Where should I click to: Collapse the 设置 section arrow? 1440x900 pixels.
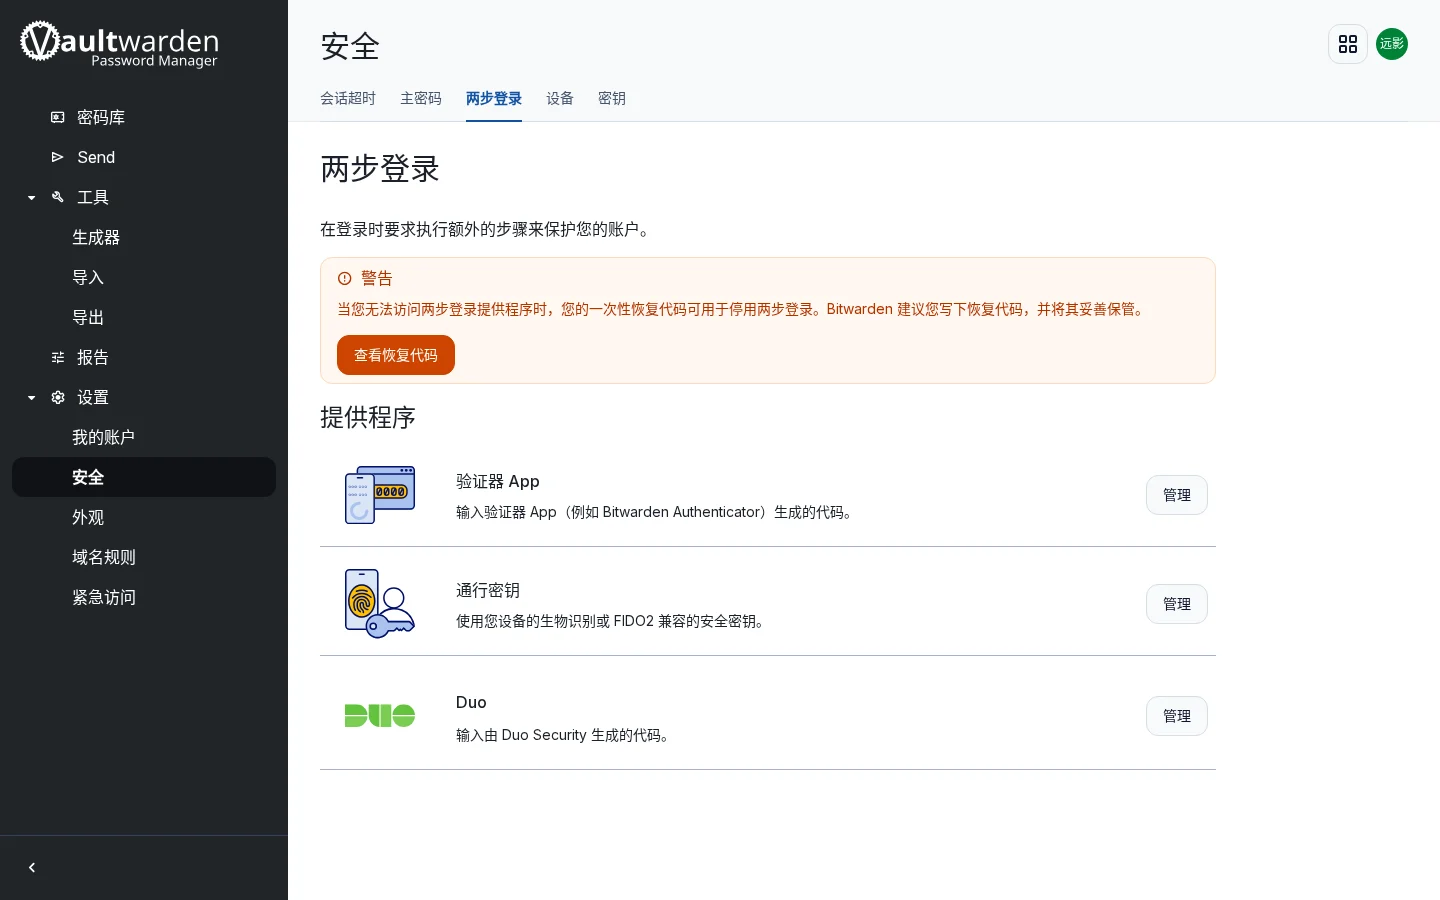click(x=31, y=398)
